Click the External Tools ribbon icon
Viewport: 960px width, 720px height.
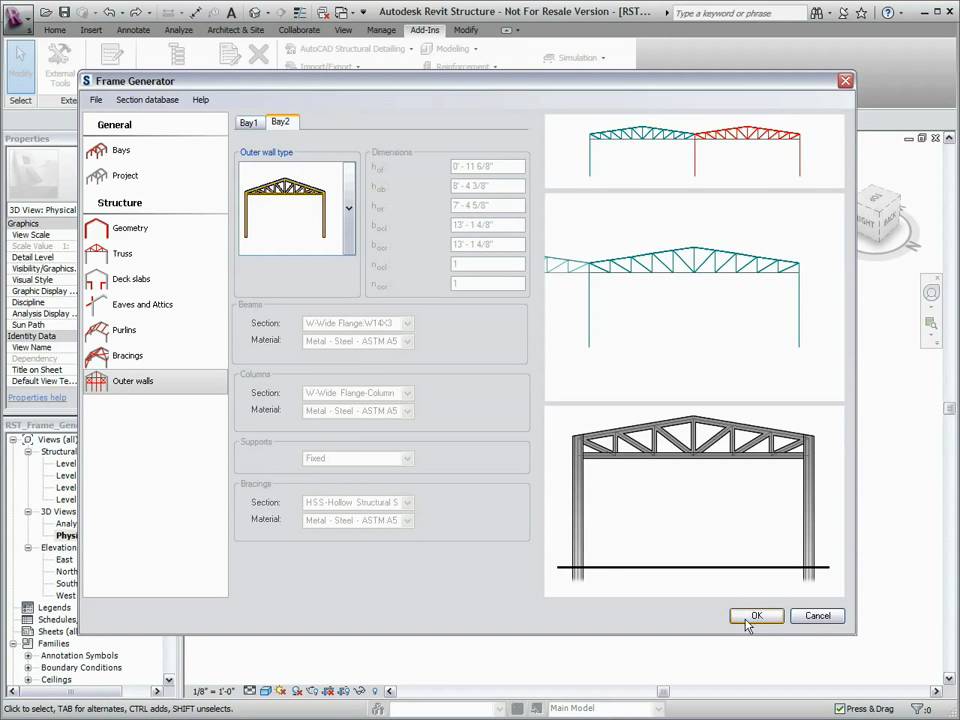(59, 64)
